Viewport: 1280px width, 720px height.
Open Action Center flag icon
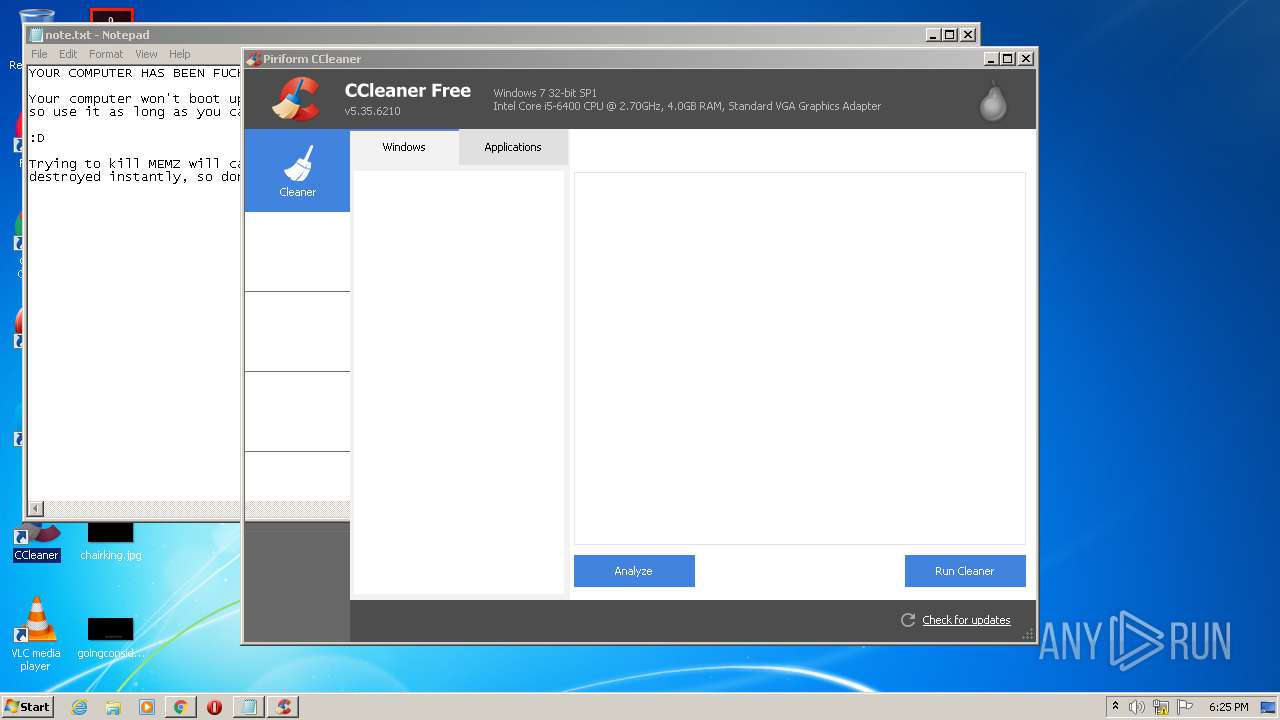click(1185, 707)
